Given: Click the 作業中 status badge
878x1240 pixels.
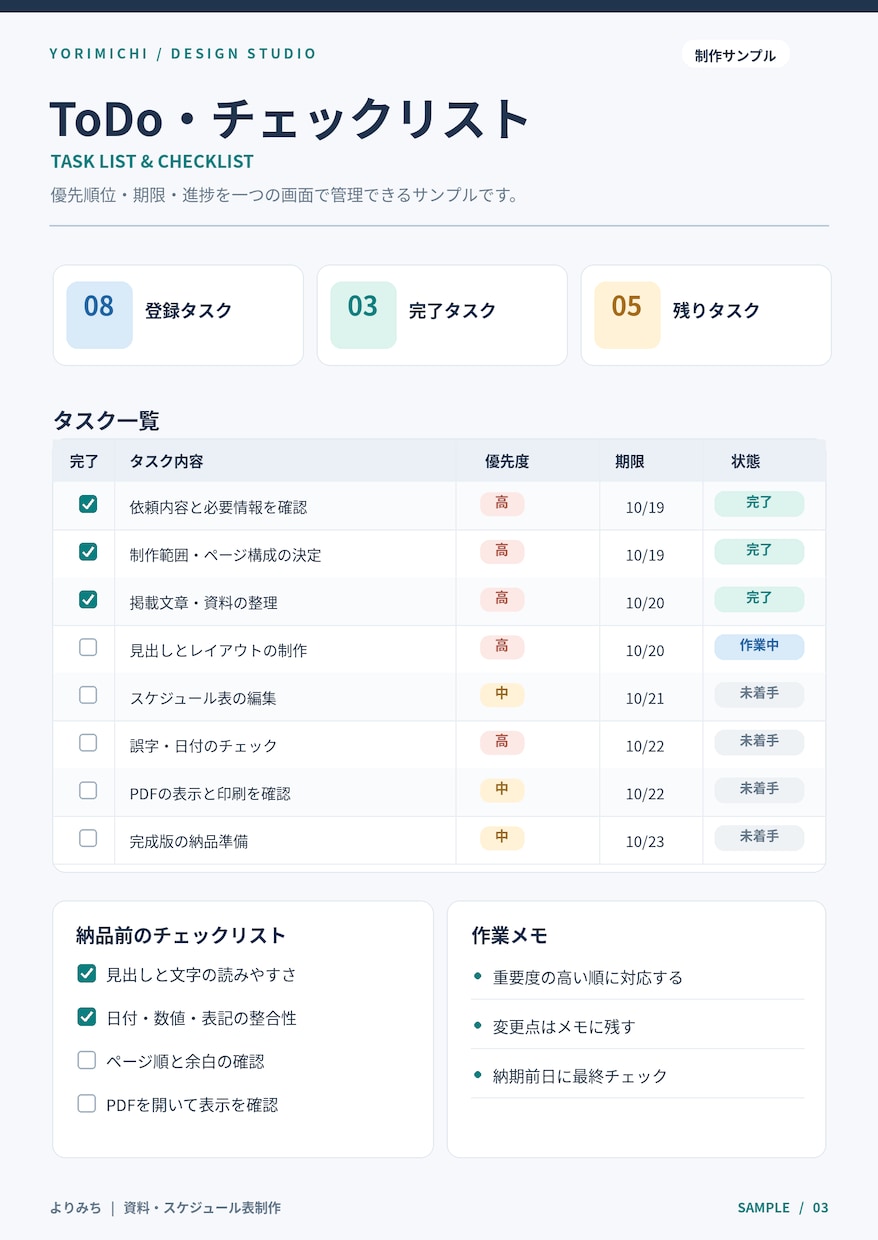Looking at the screenshot, I should (759, 646).
